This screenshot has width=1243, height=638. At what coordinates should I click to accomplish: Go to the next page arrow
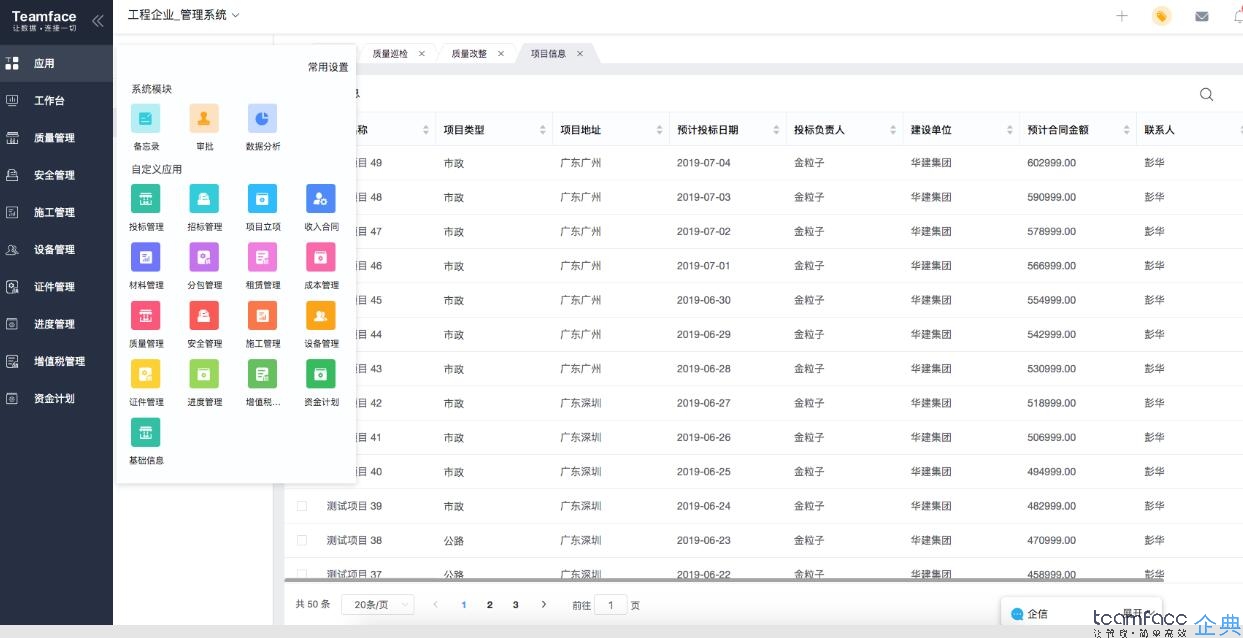click(x=543, y=604)
